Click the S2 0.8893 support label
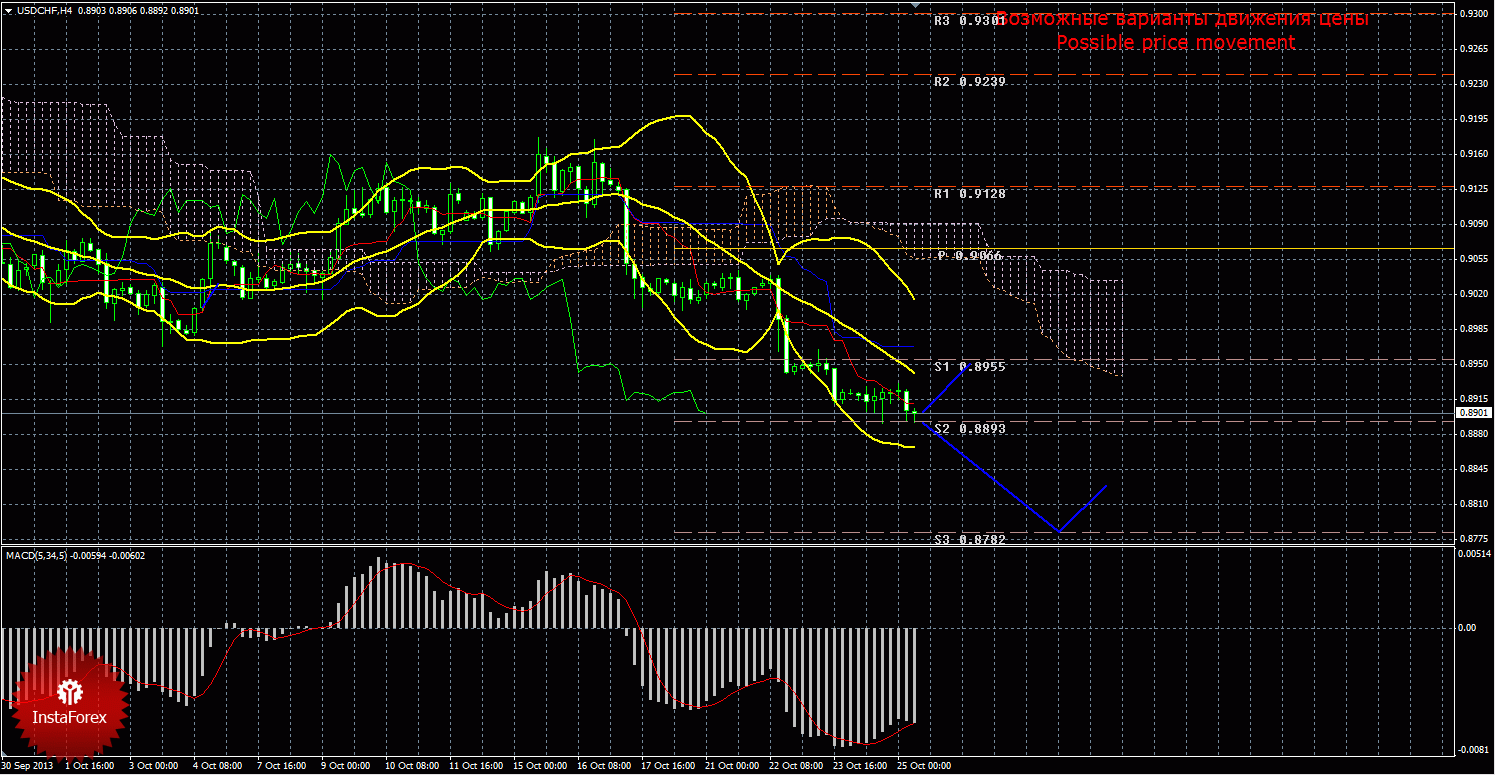 click(970, 428)
